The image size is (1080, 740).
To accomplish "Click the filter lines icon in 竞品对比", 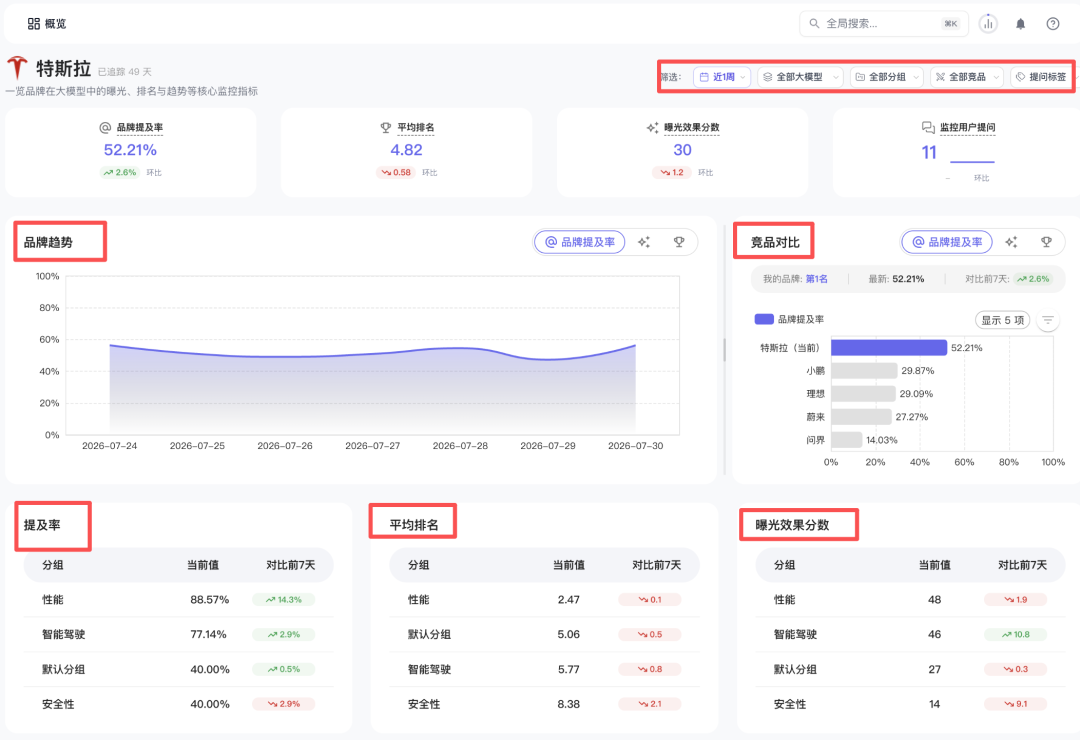I will coord(1048,320).
